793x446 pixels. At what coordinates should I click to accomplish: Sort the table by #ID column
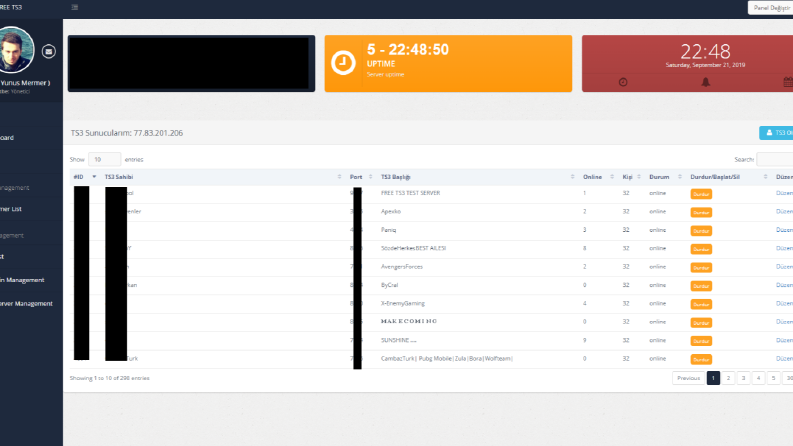click(84, 177)
